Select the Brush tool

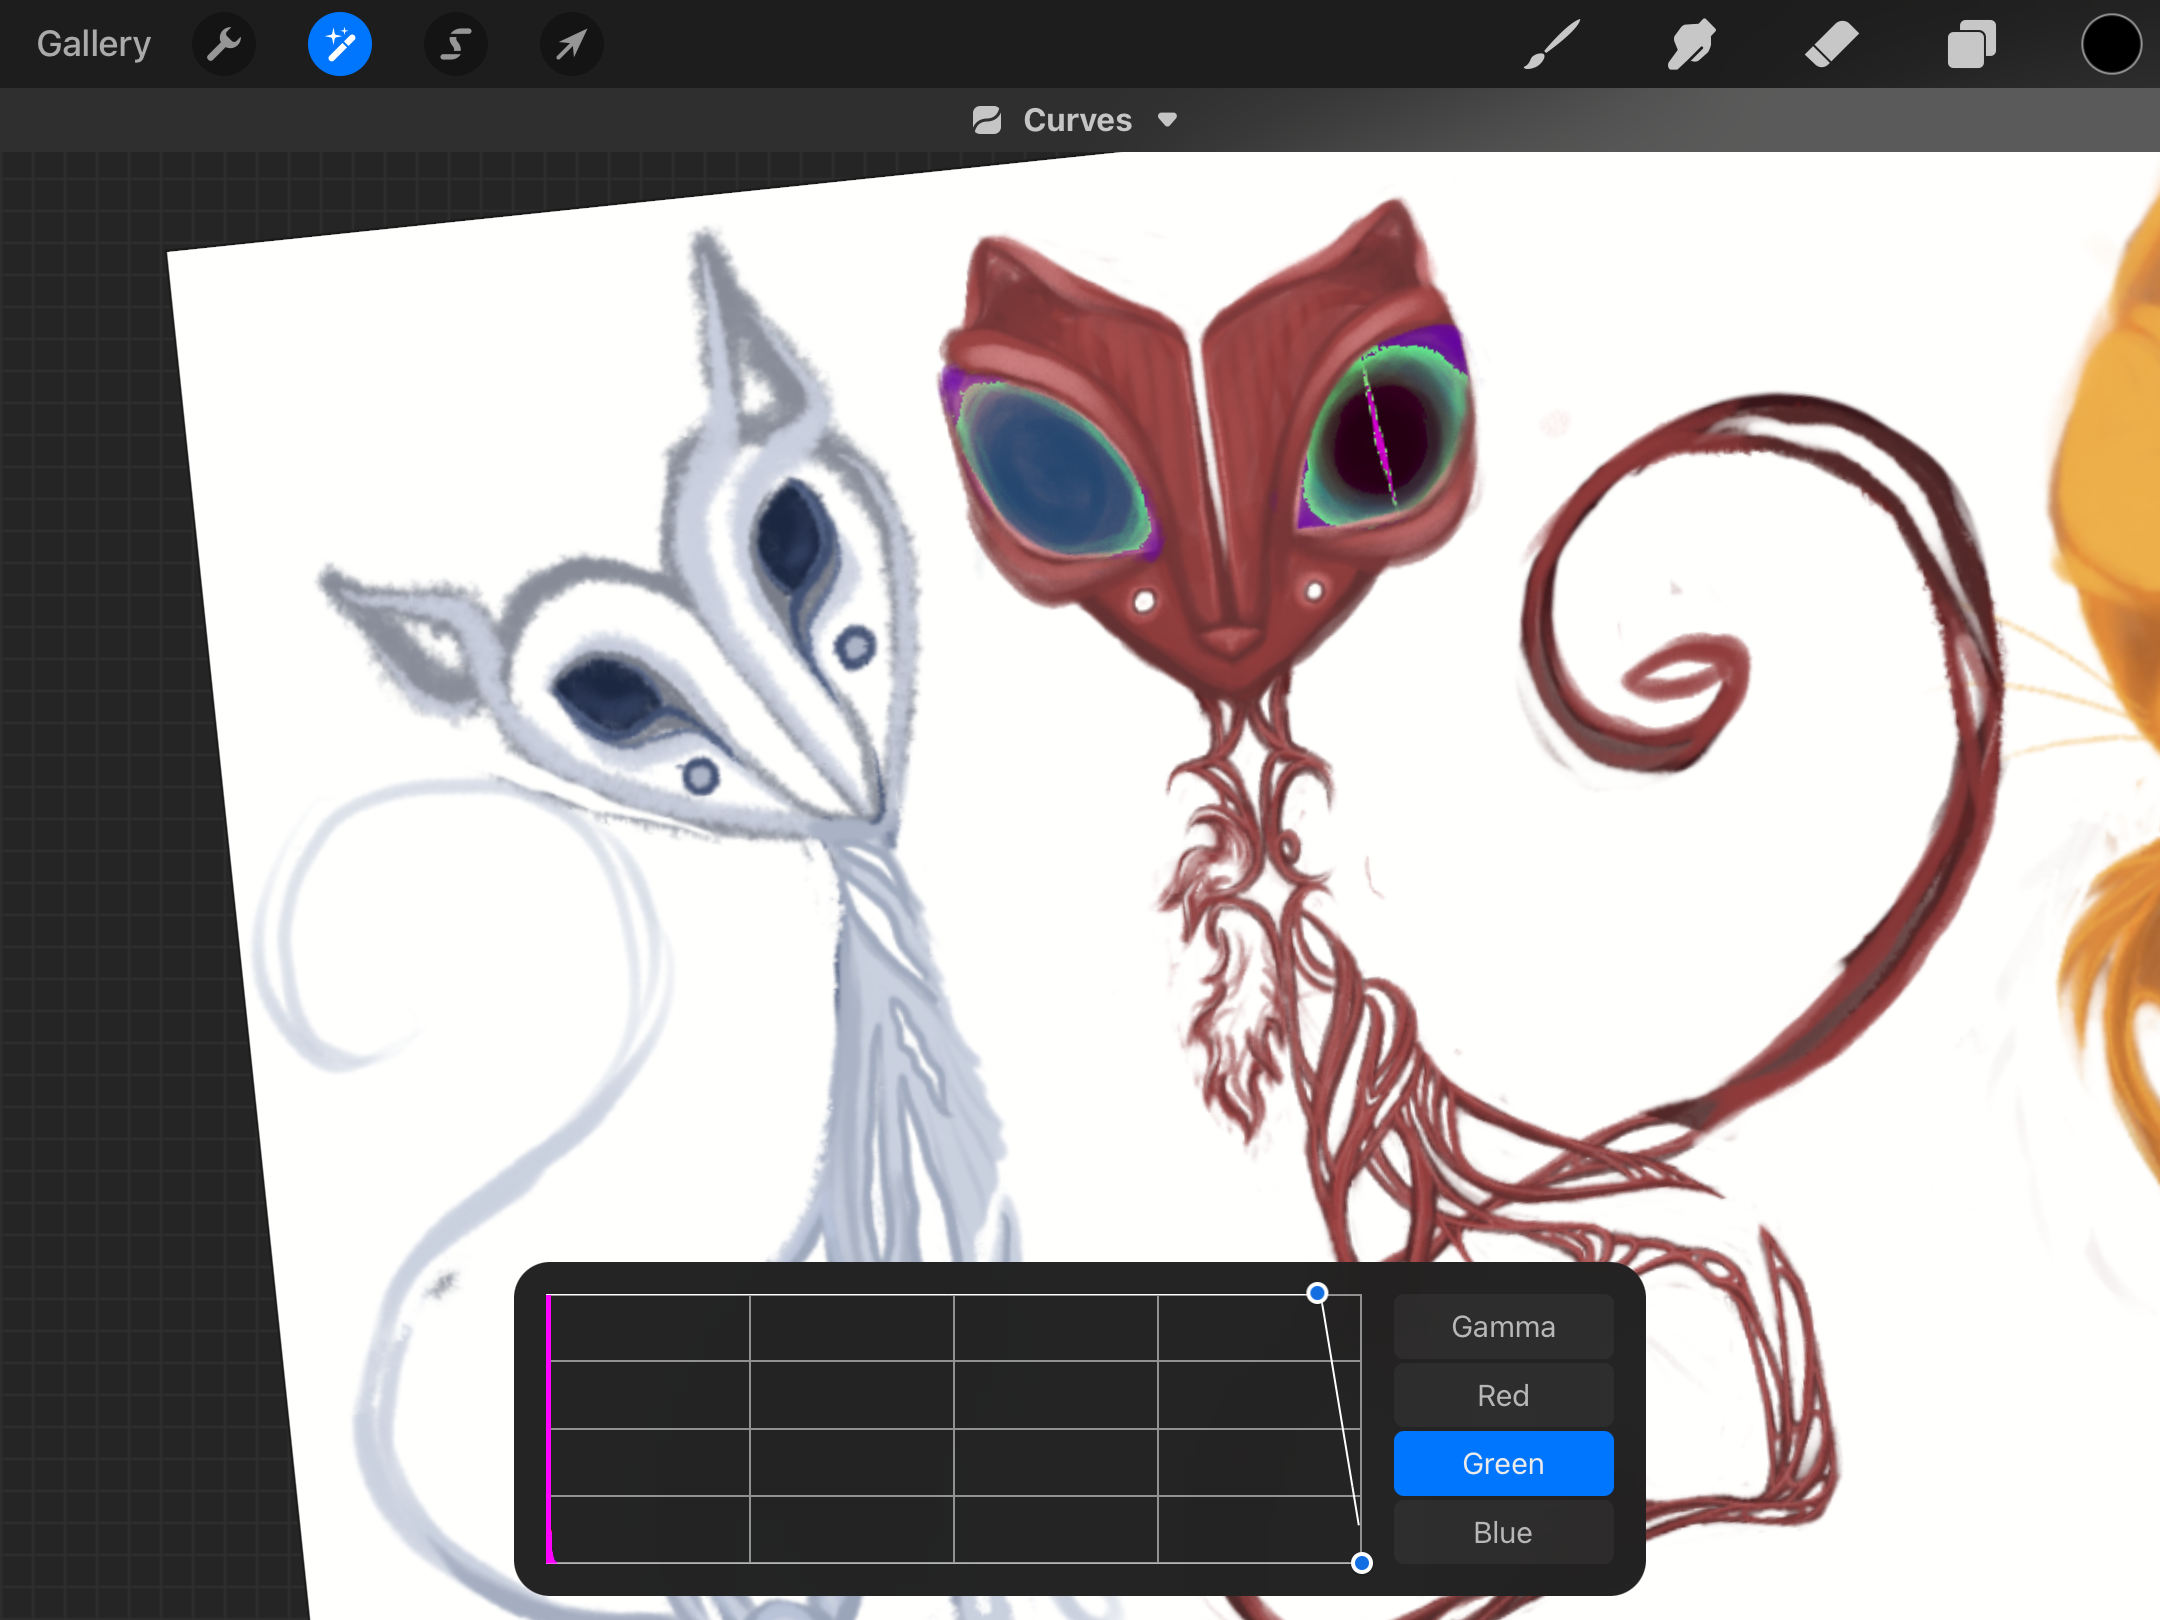coord(1552,44)
